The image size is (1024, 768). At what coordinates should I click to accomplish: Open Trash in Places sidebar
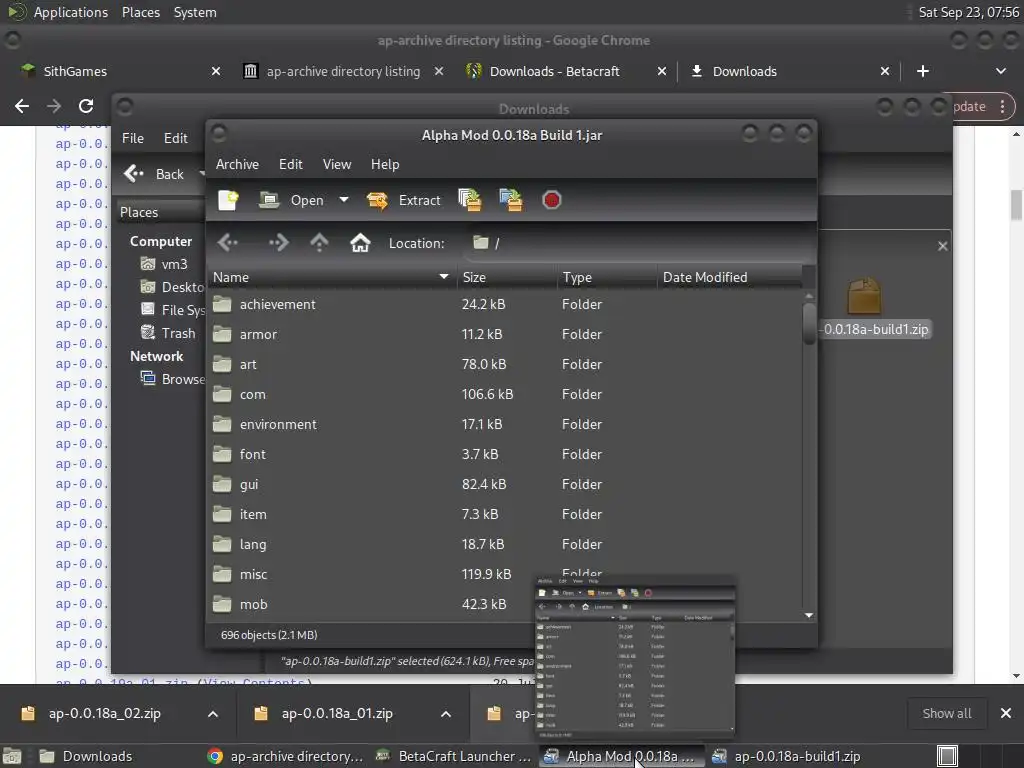tap(169, 333)
